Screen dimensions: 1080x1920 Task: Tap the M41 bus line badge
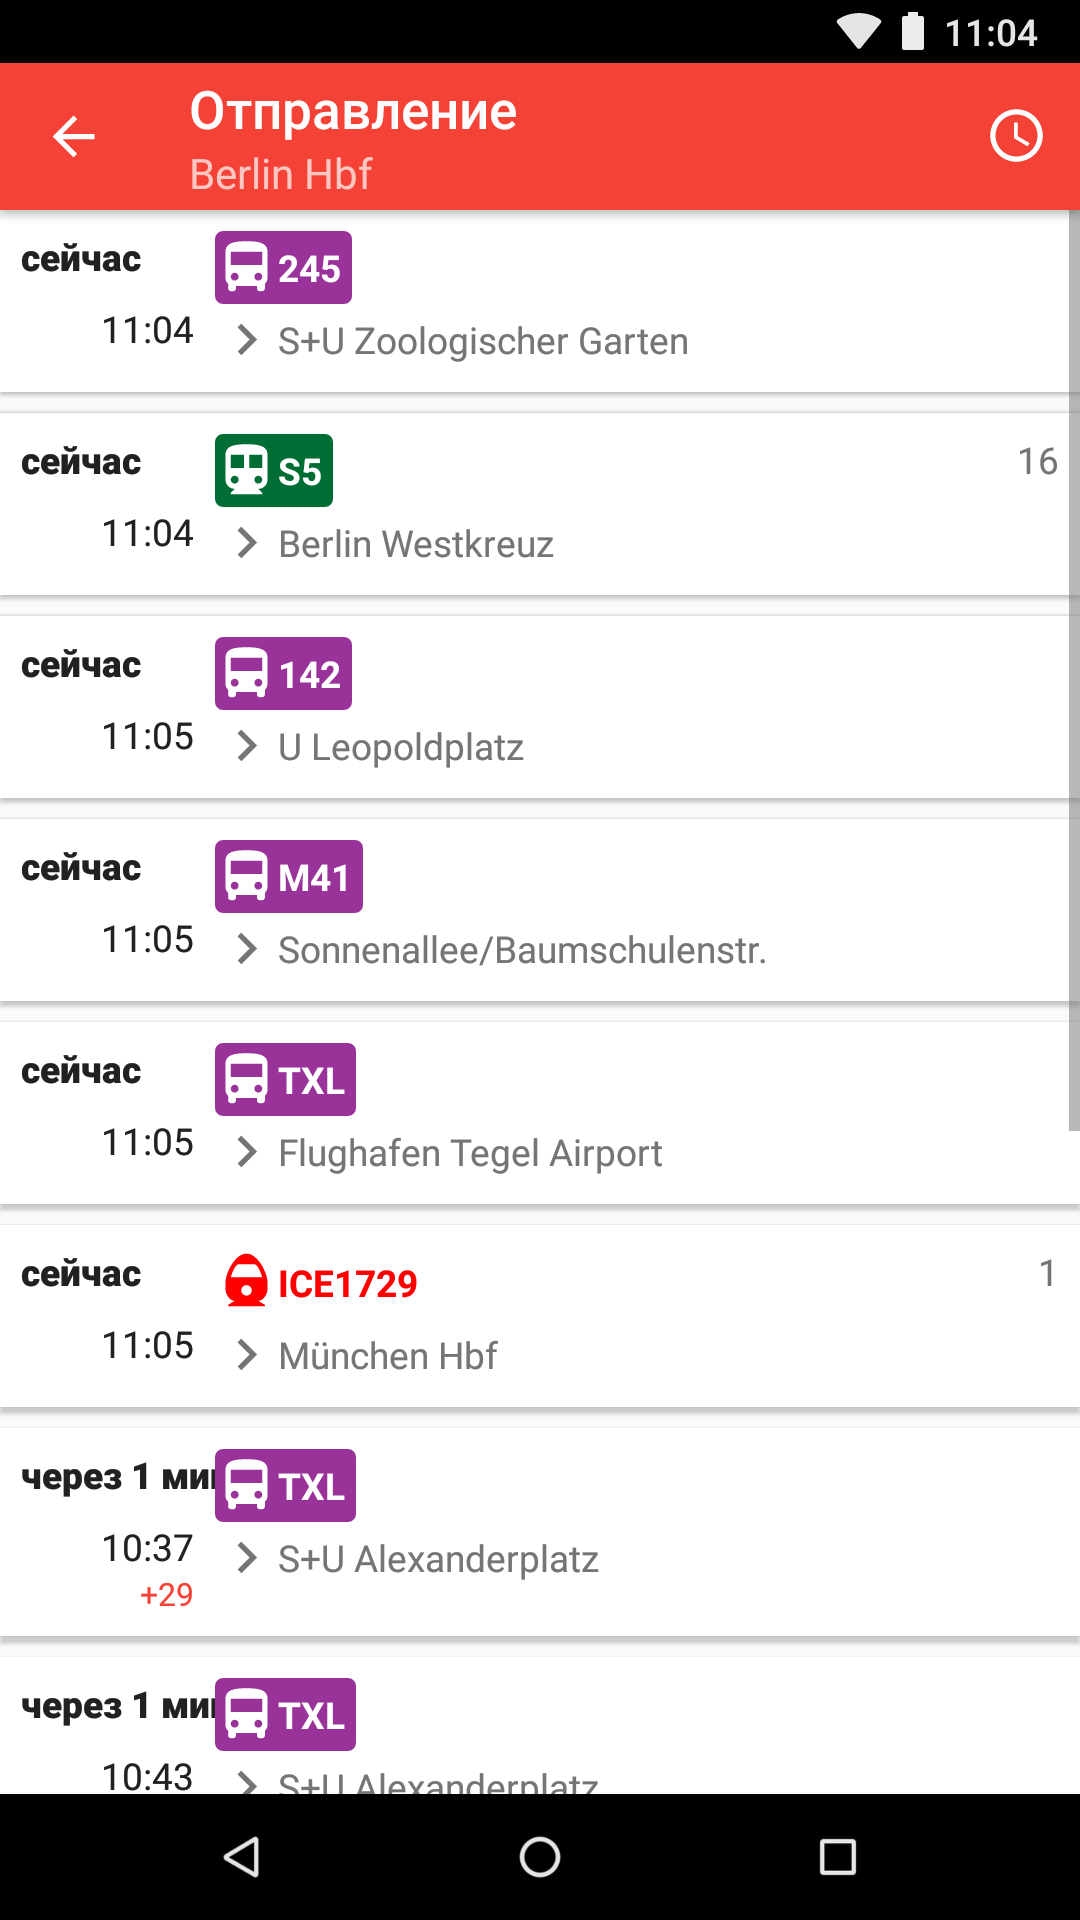288,877
